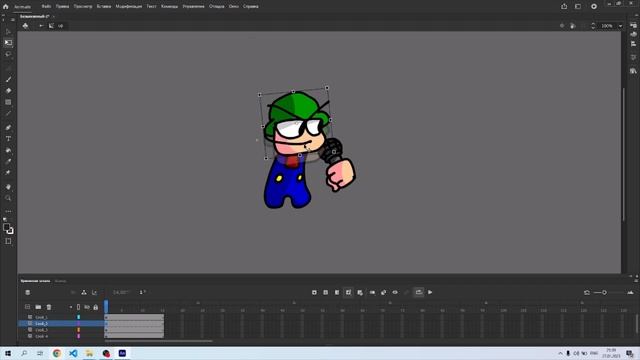Select the Lasso tool
640x360 pixels.
click(x=8, y=54)
